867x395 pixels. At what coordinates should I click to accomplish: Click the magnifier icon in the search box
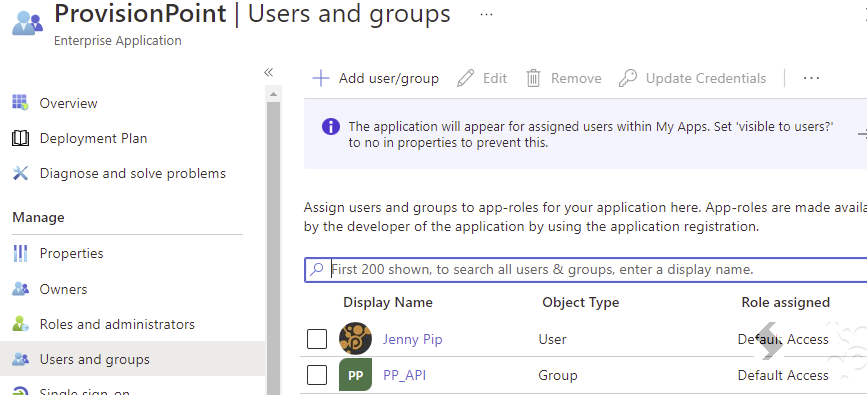tap(317, 270)
